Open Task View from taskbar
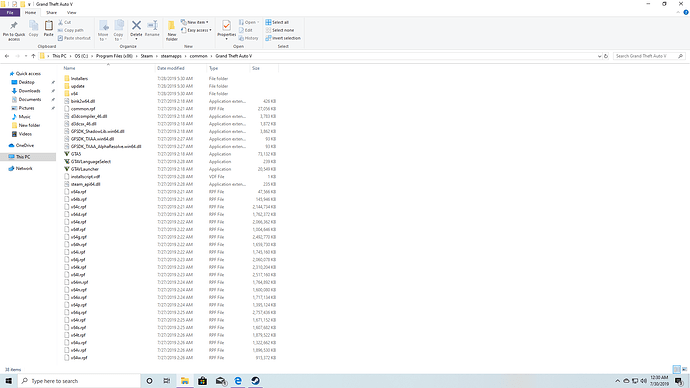Screen dimensions: 690x388 pos(167,381)
